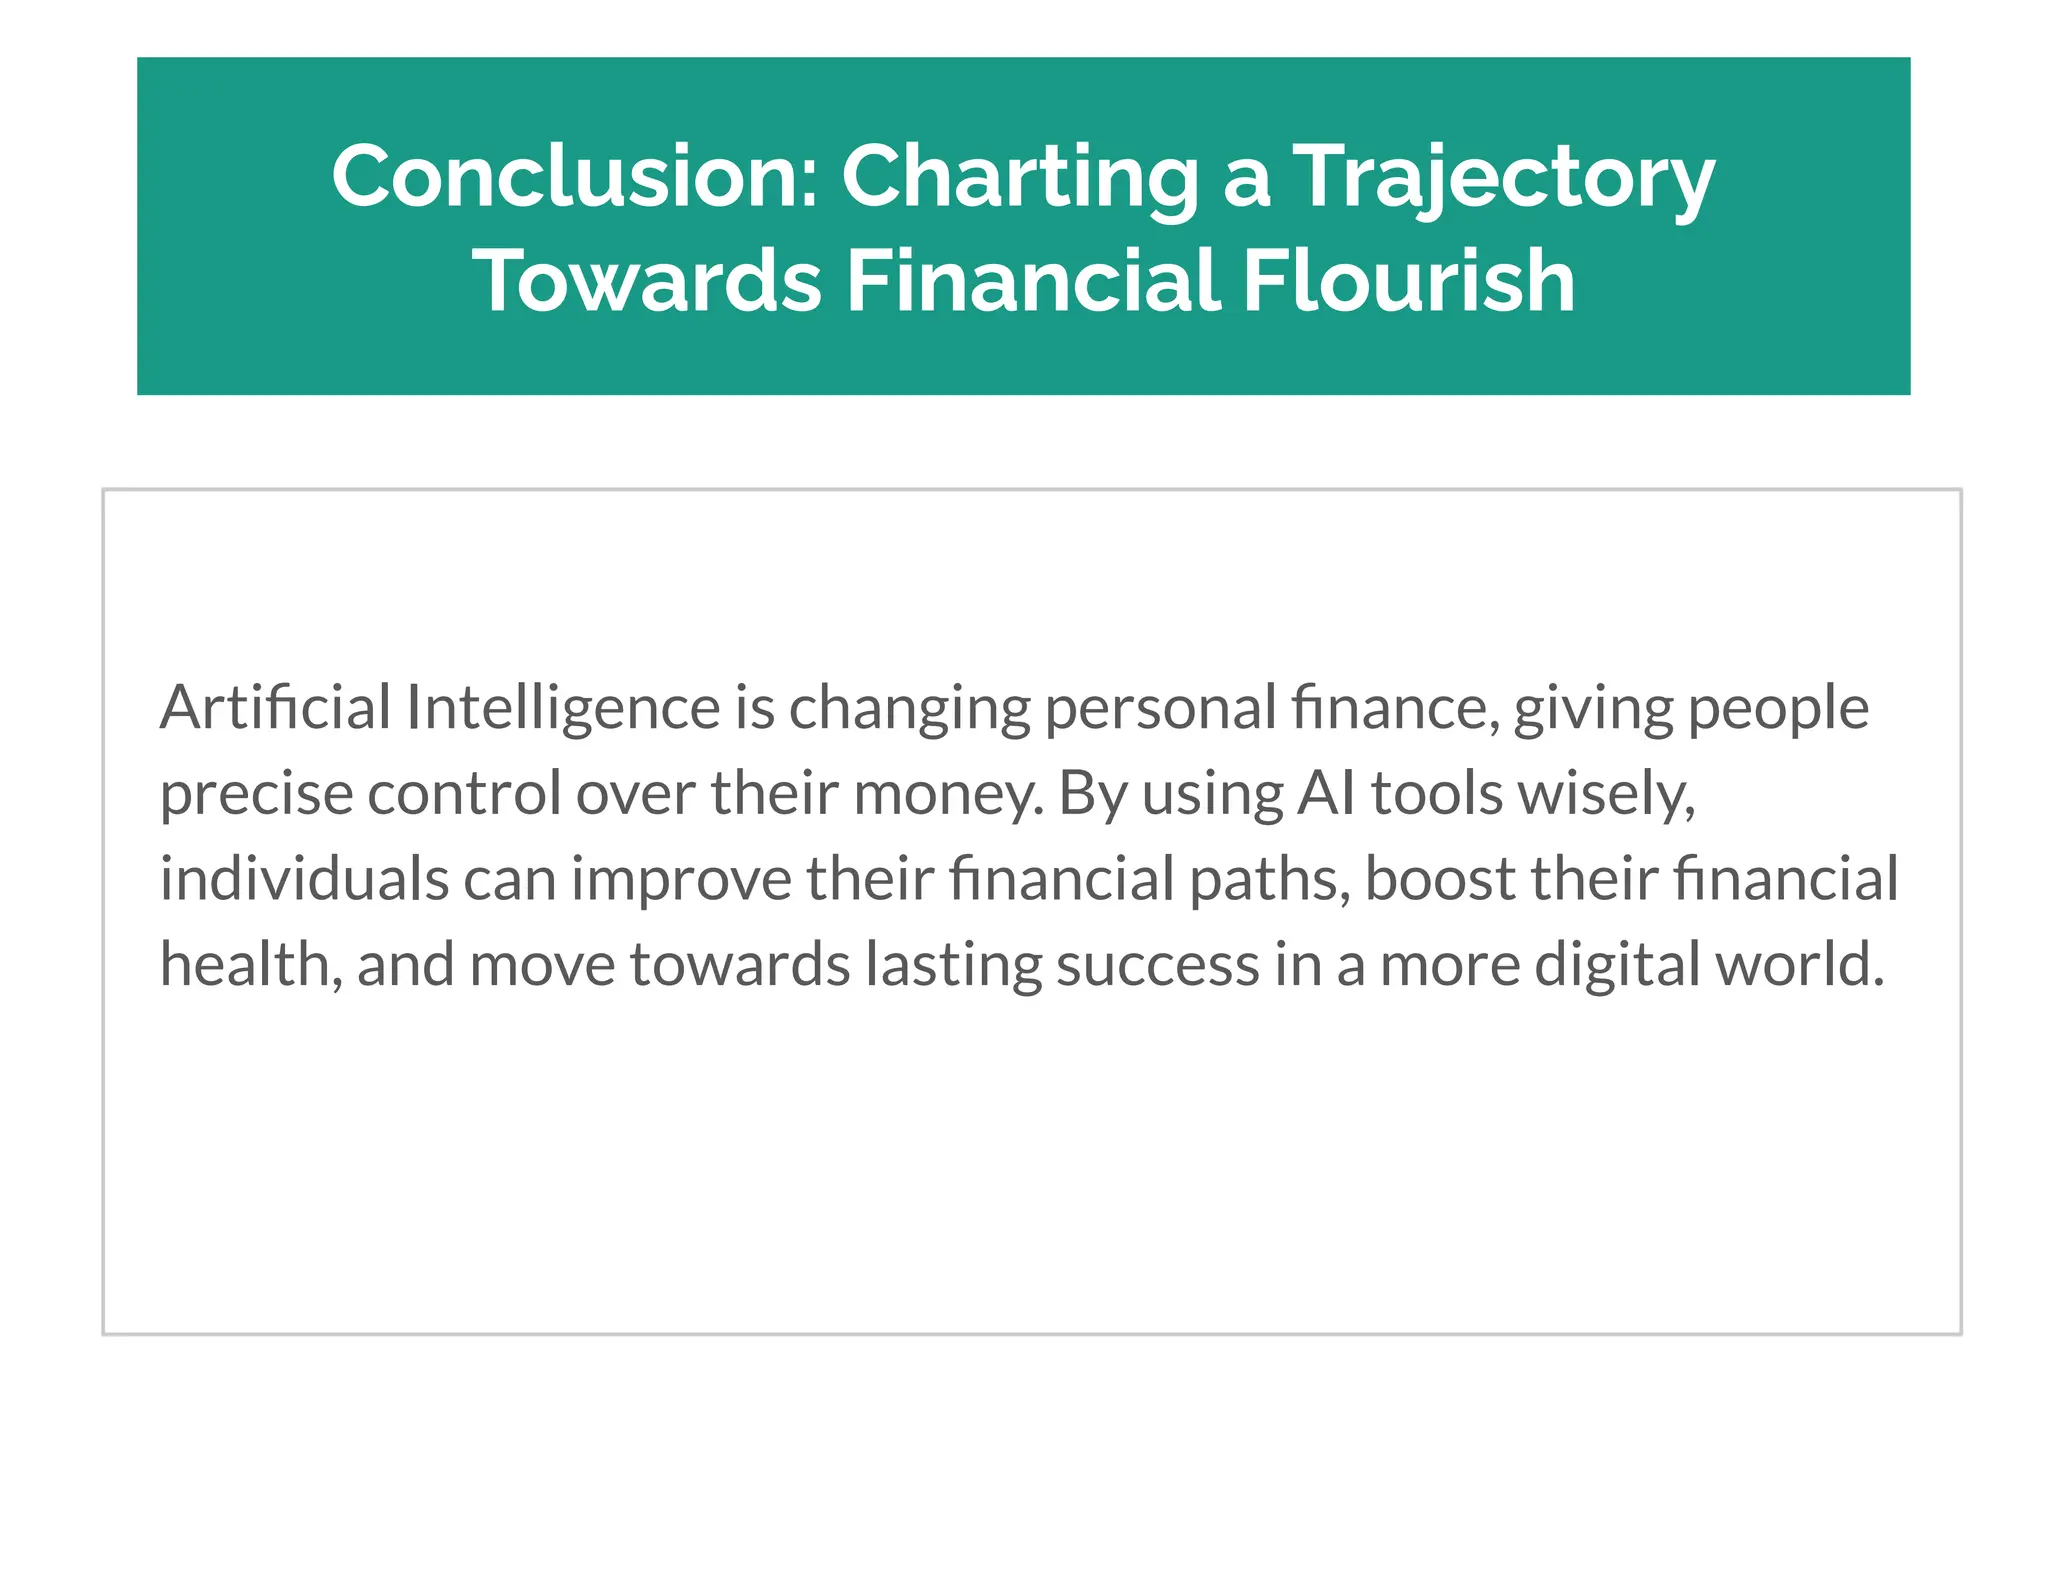Screen dimensions: 2048x1582
Task: Click the word "individuals" in the paragraph
Action: pos(305,879)
